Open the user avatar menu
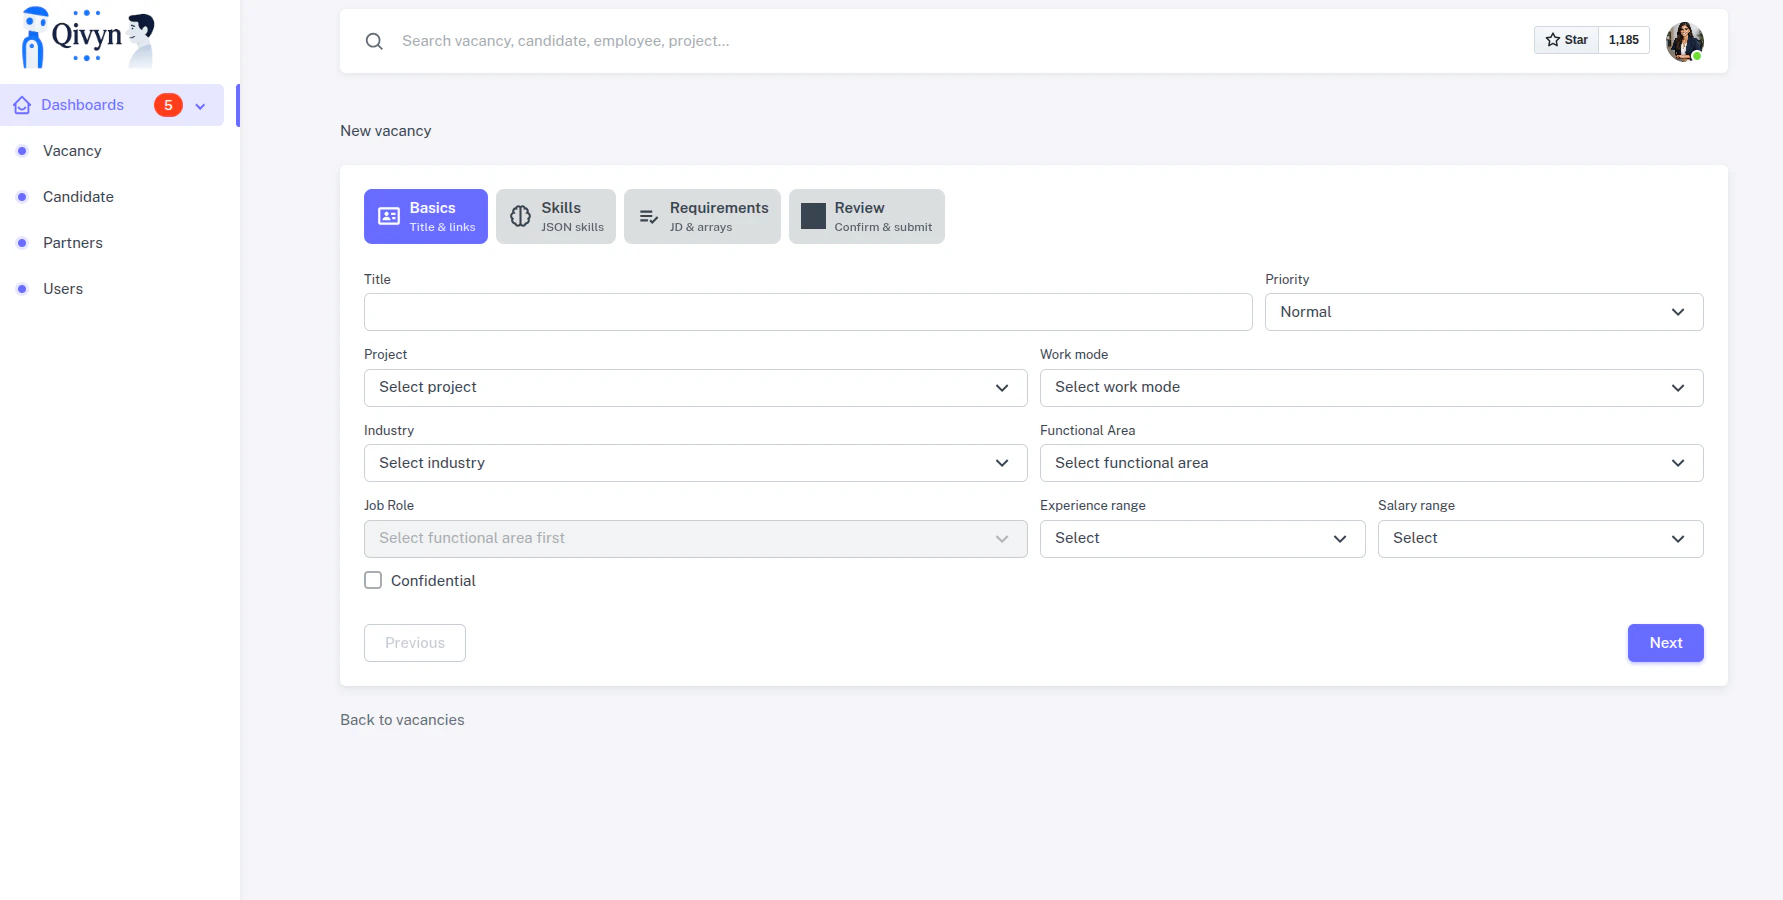Image resolution: width=1783 pixels, height=900 pixels. (x=1685, y=41)
